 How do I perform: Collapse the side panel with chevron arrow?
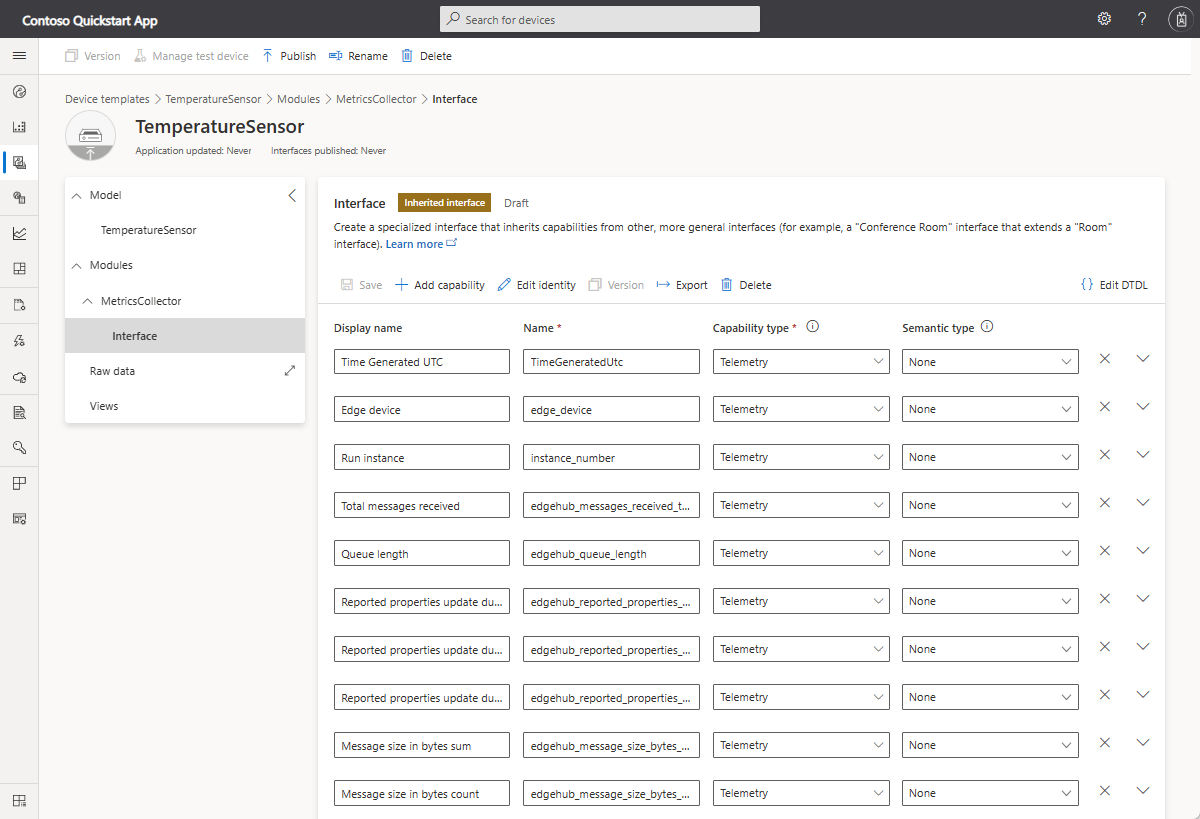(x=292, y=196)
